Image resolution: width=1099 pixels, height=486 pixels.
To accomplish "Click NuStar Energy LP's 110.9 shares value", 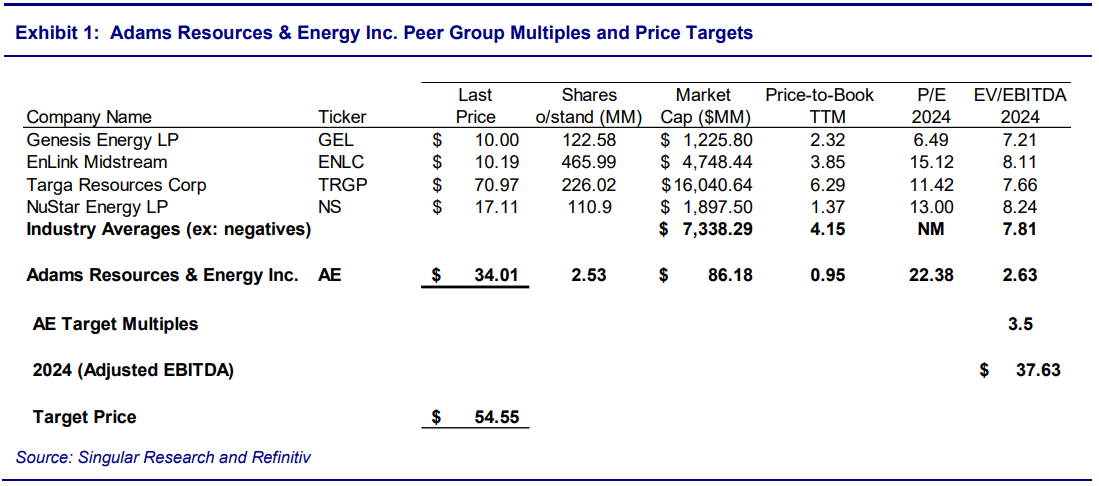I will (589, 207).
